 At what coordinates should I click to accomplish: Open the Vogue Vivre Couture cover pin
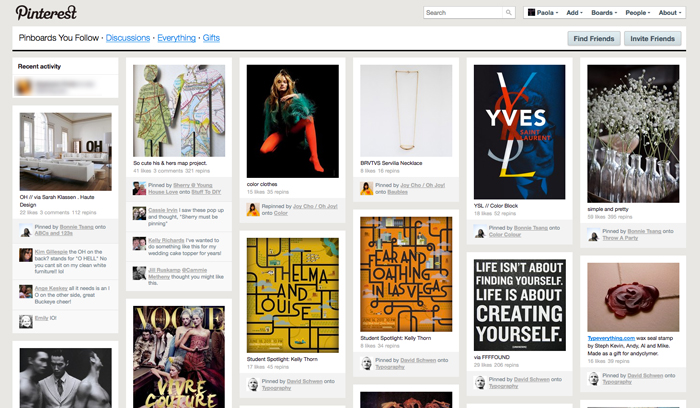[x=179, y=357]
